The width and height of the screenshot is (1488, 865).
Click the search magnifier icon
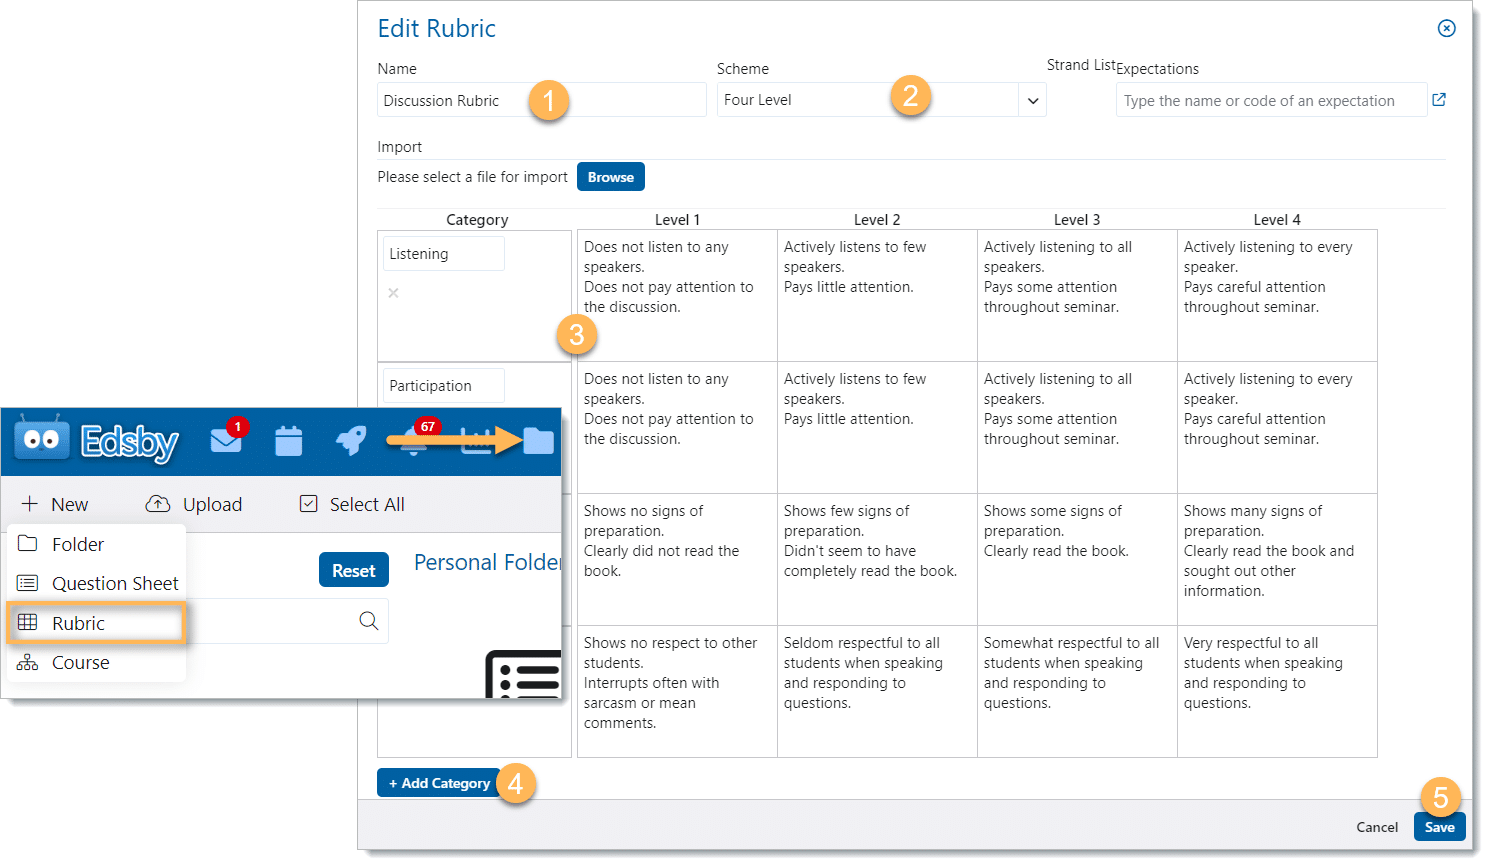tap(368, 621)
